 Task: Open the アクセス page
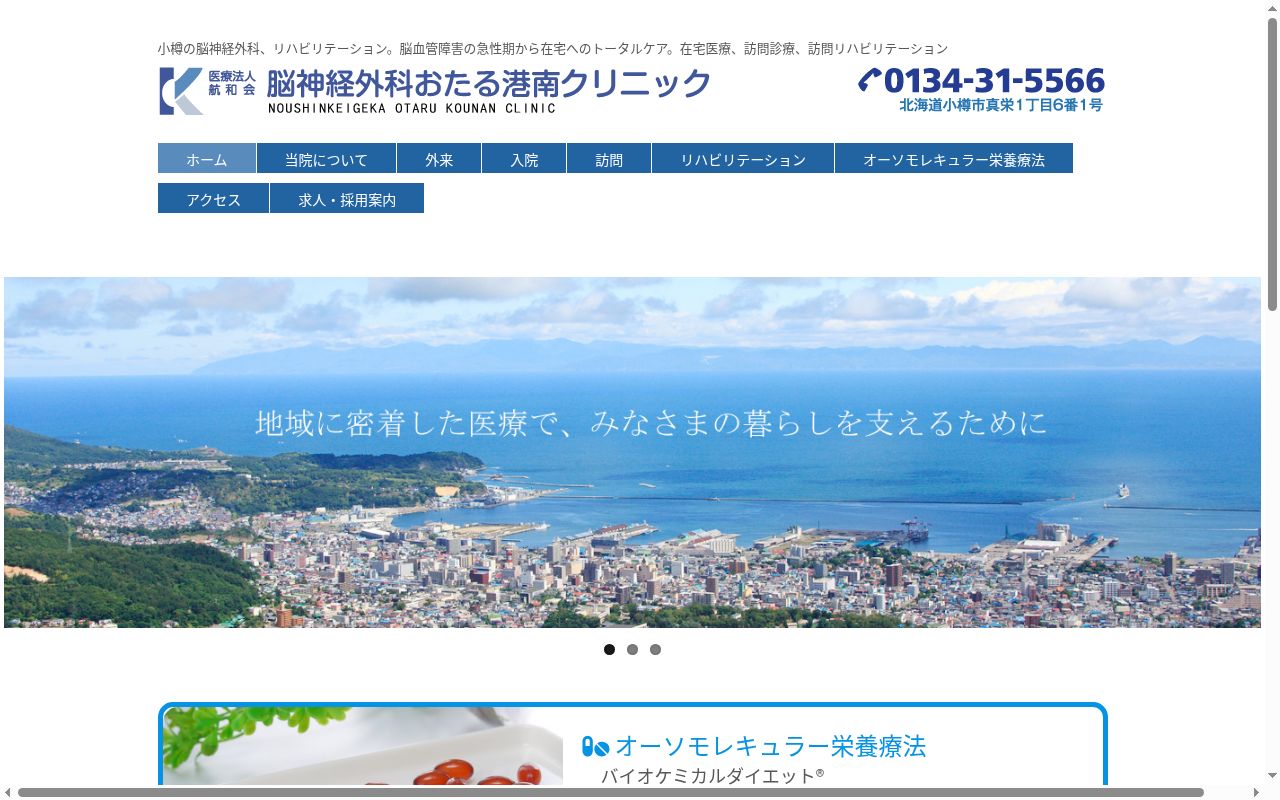(213, 198)
